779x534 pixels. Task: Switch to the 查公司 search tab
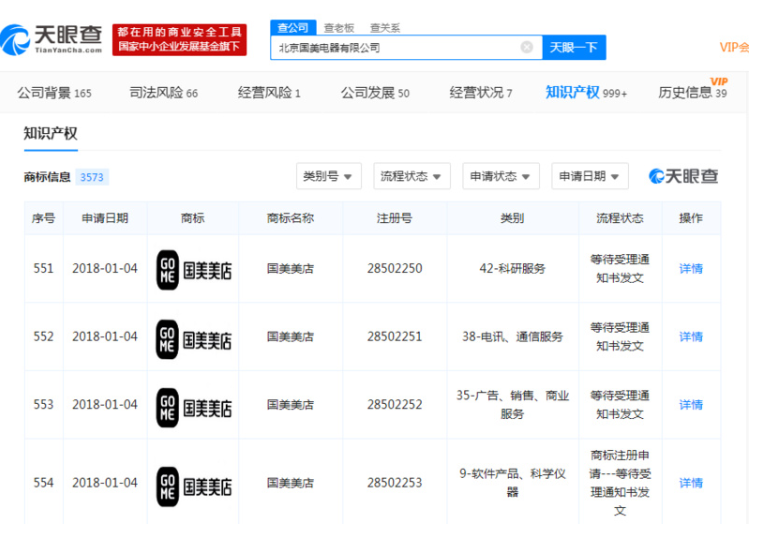(293, 28)
